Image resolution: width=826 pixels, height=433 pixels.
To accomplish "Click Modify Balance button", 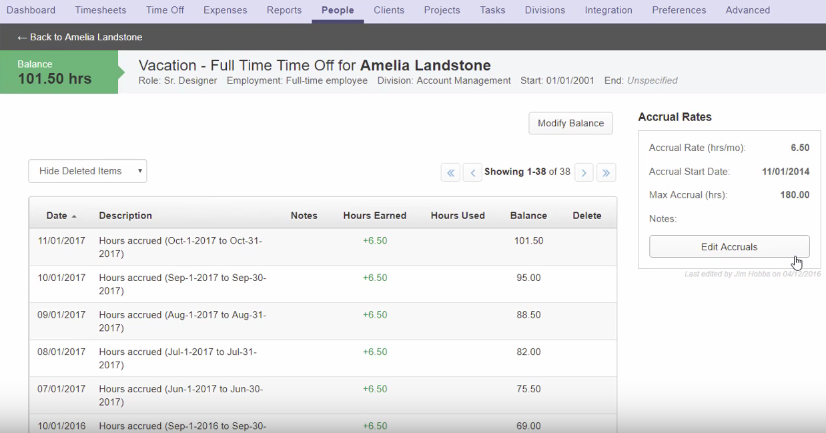I will [x=570, y=123].
